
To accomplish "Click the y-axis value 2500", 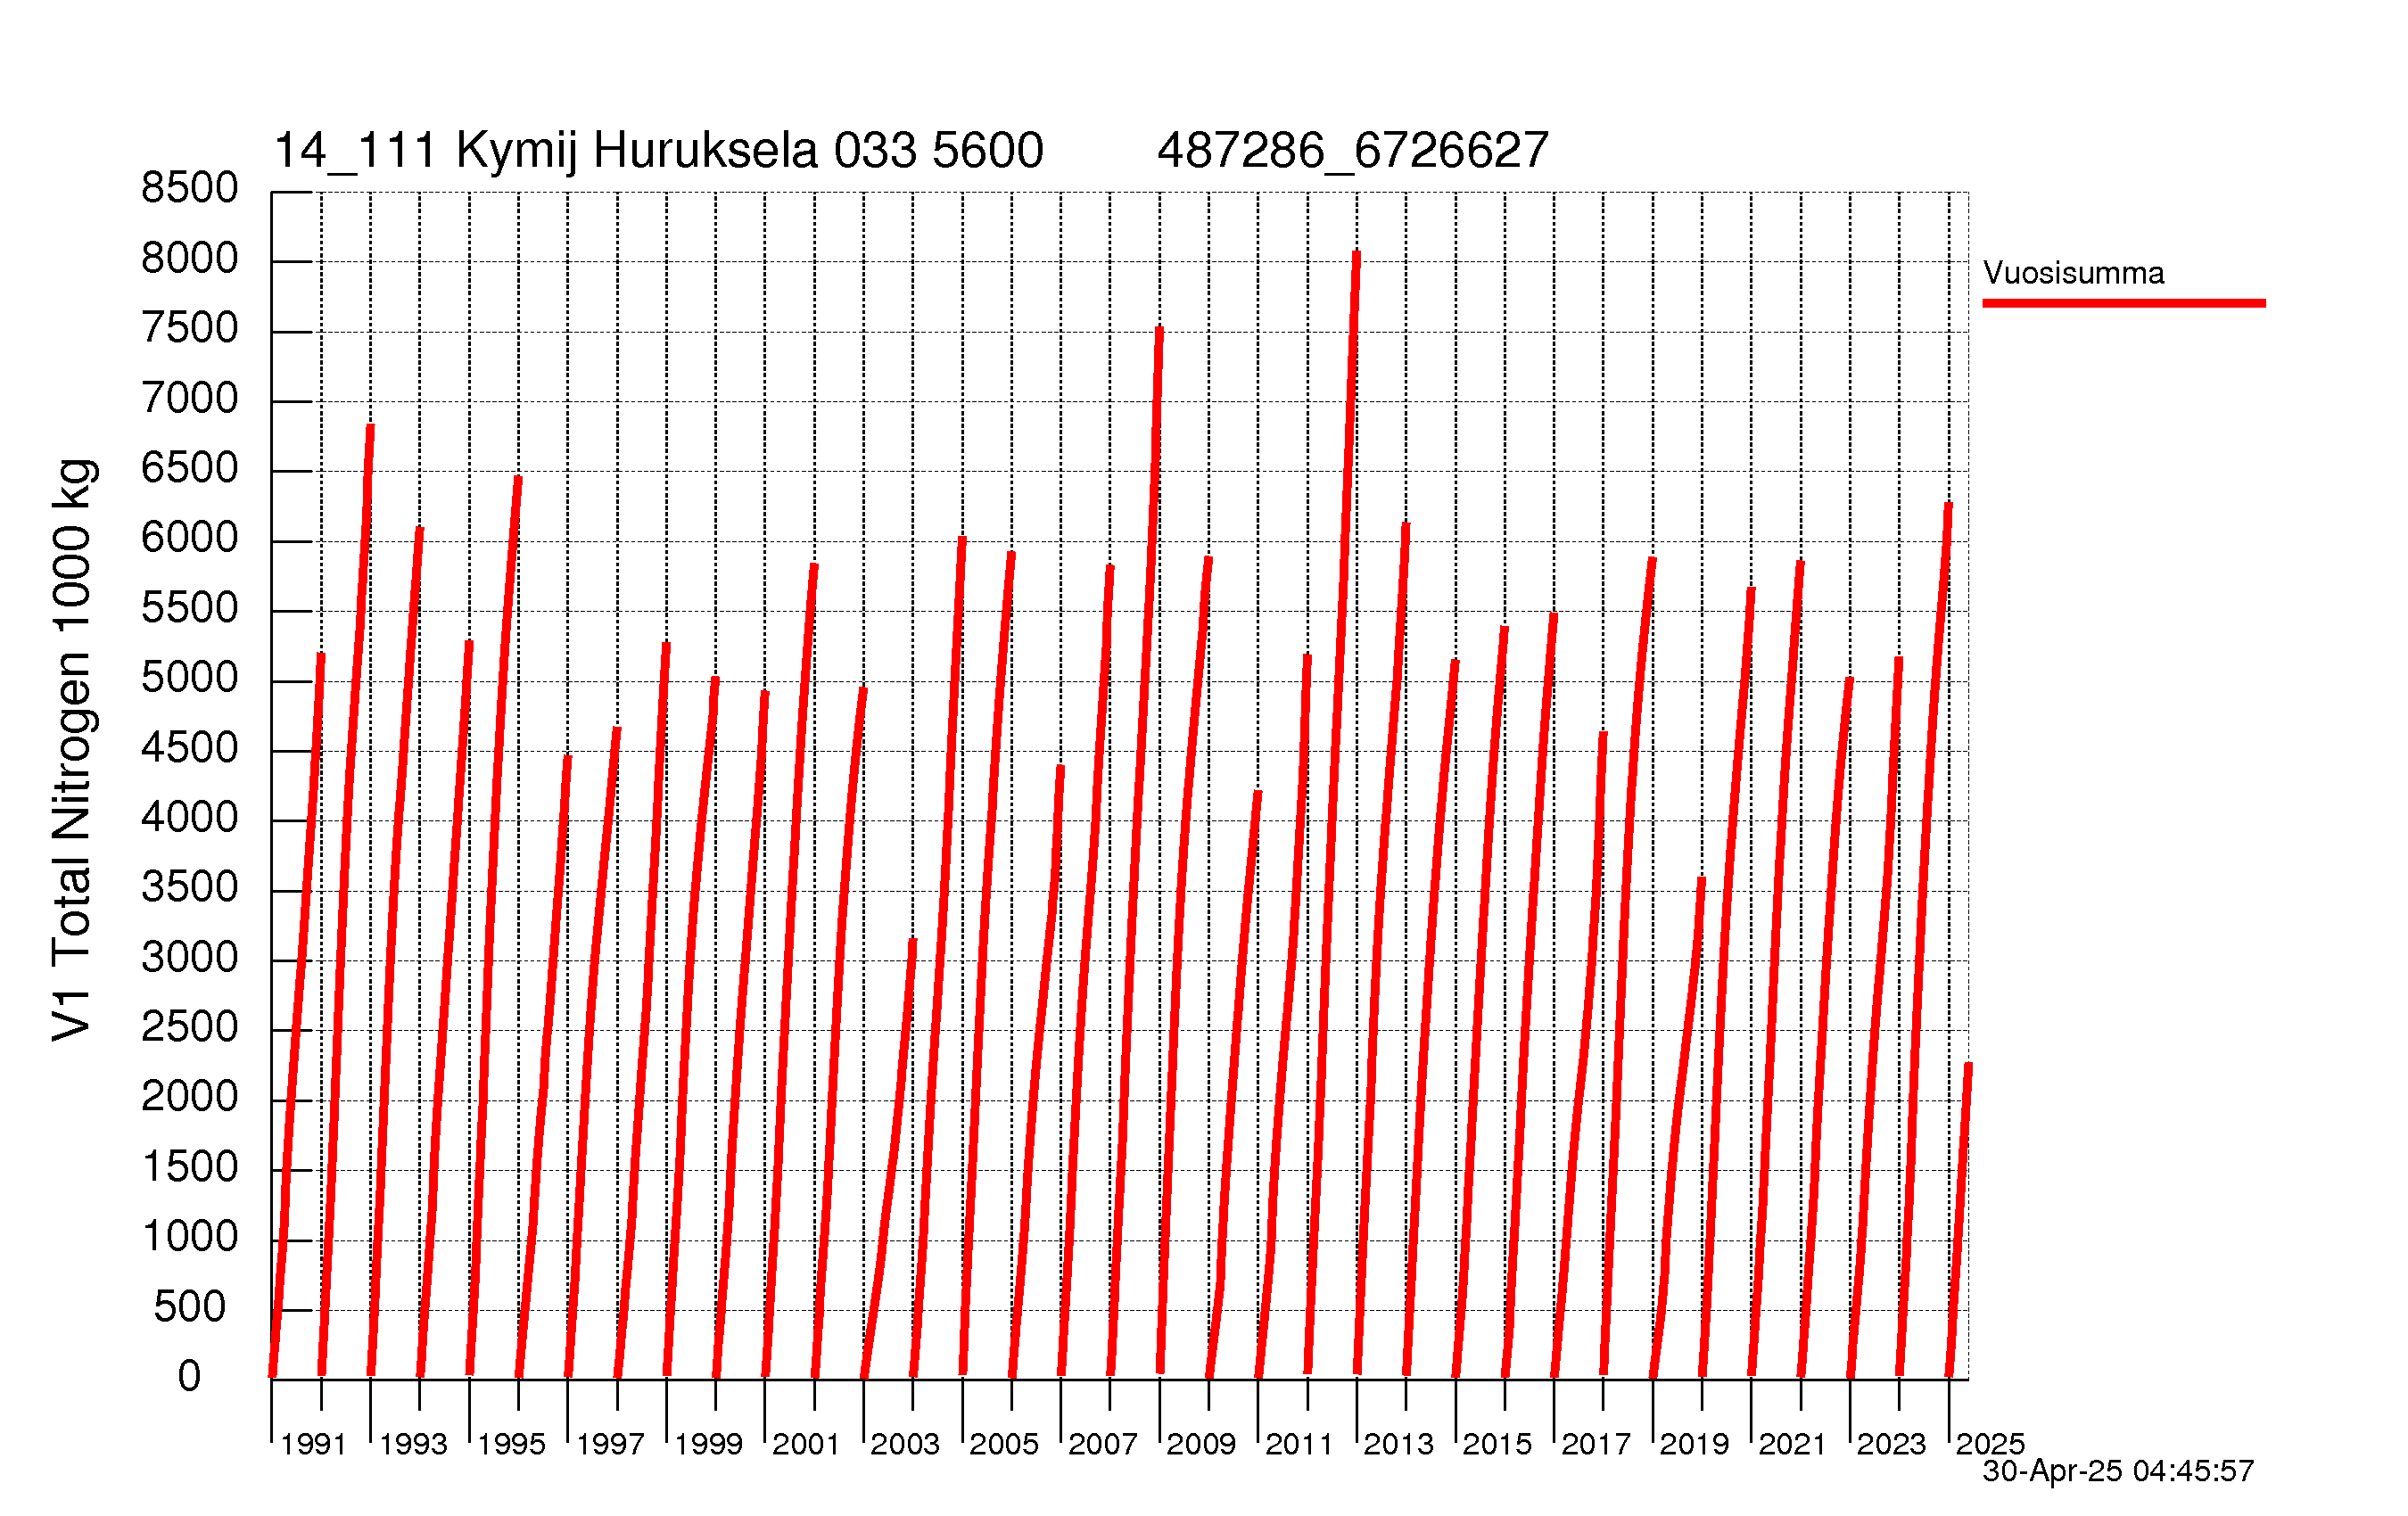I will [190, 1027].
